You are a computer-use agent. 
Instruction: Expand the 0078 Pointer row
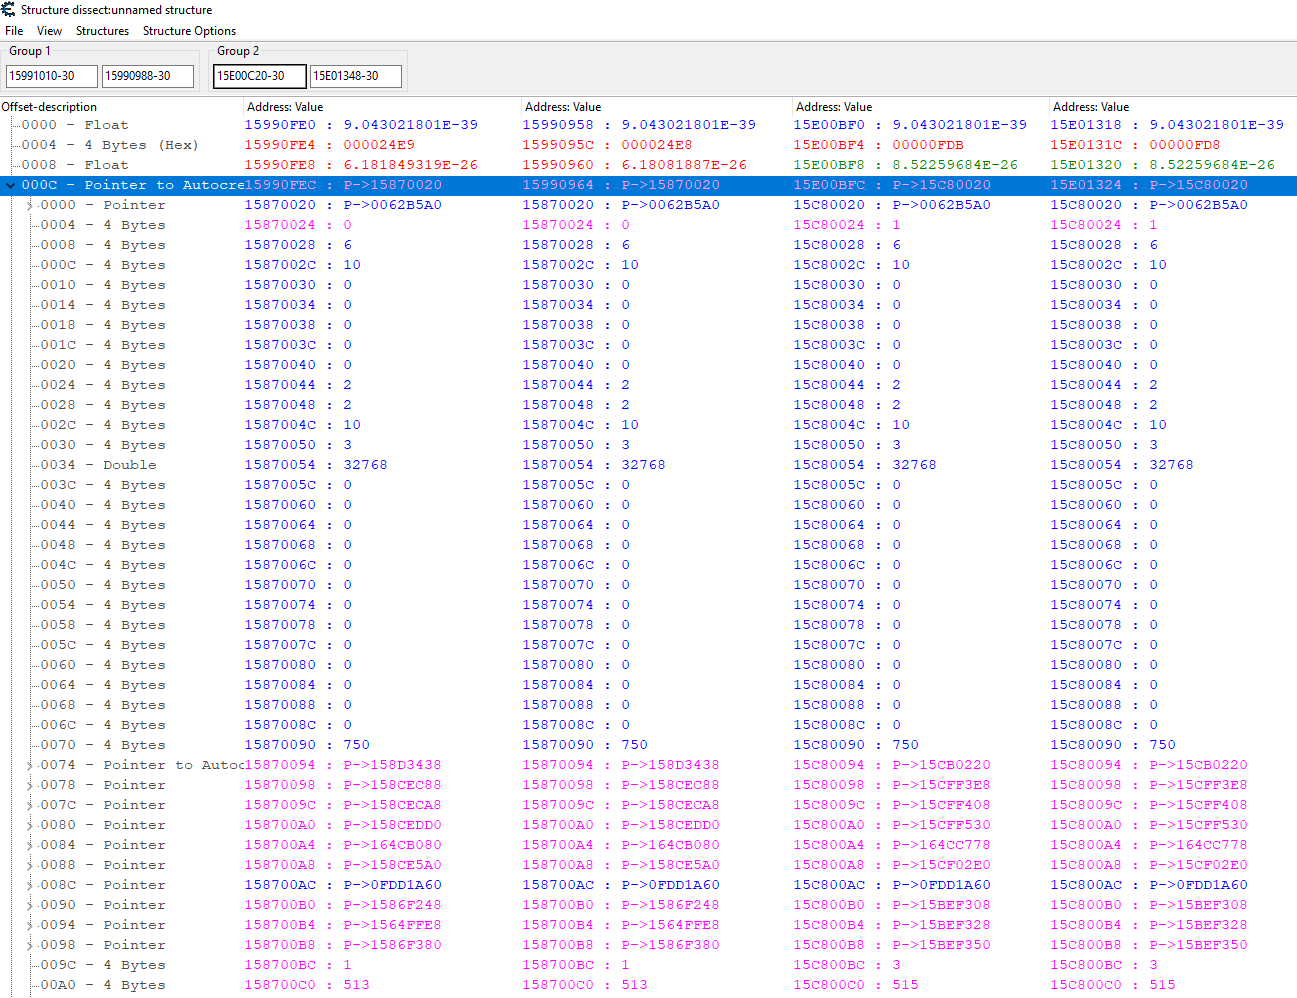[29, 785]
